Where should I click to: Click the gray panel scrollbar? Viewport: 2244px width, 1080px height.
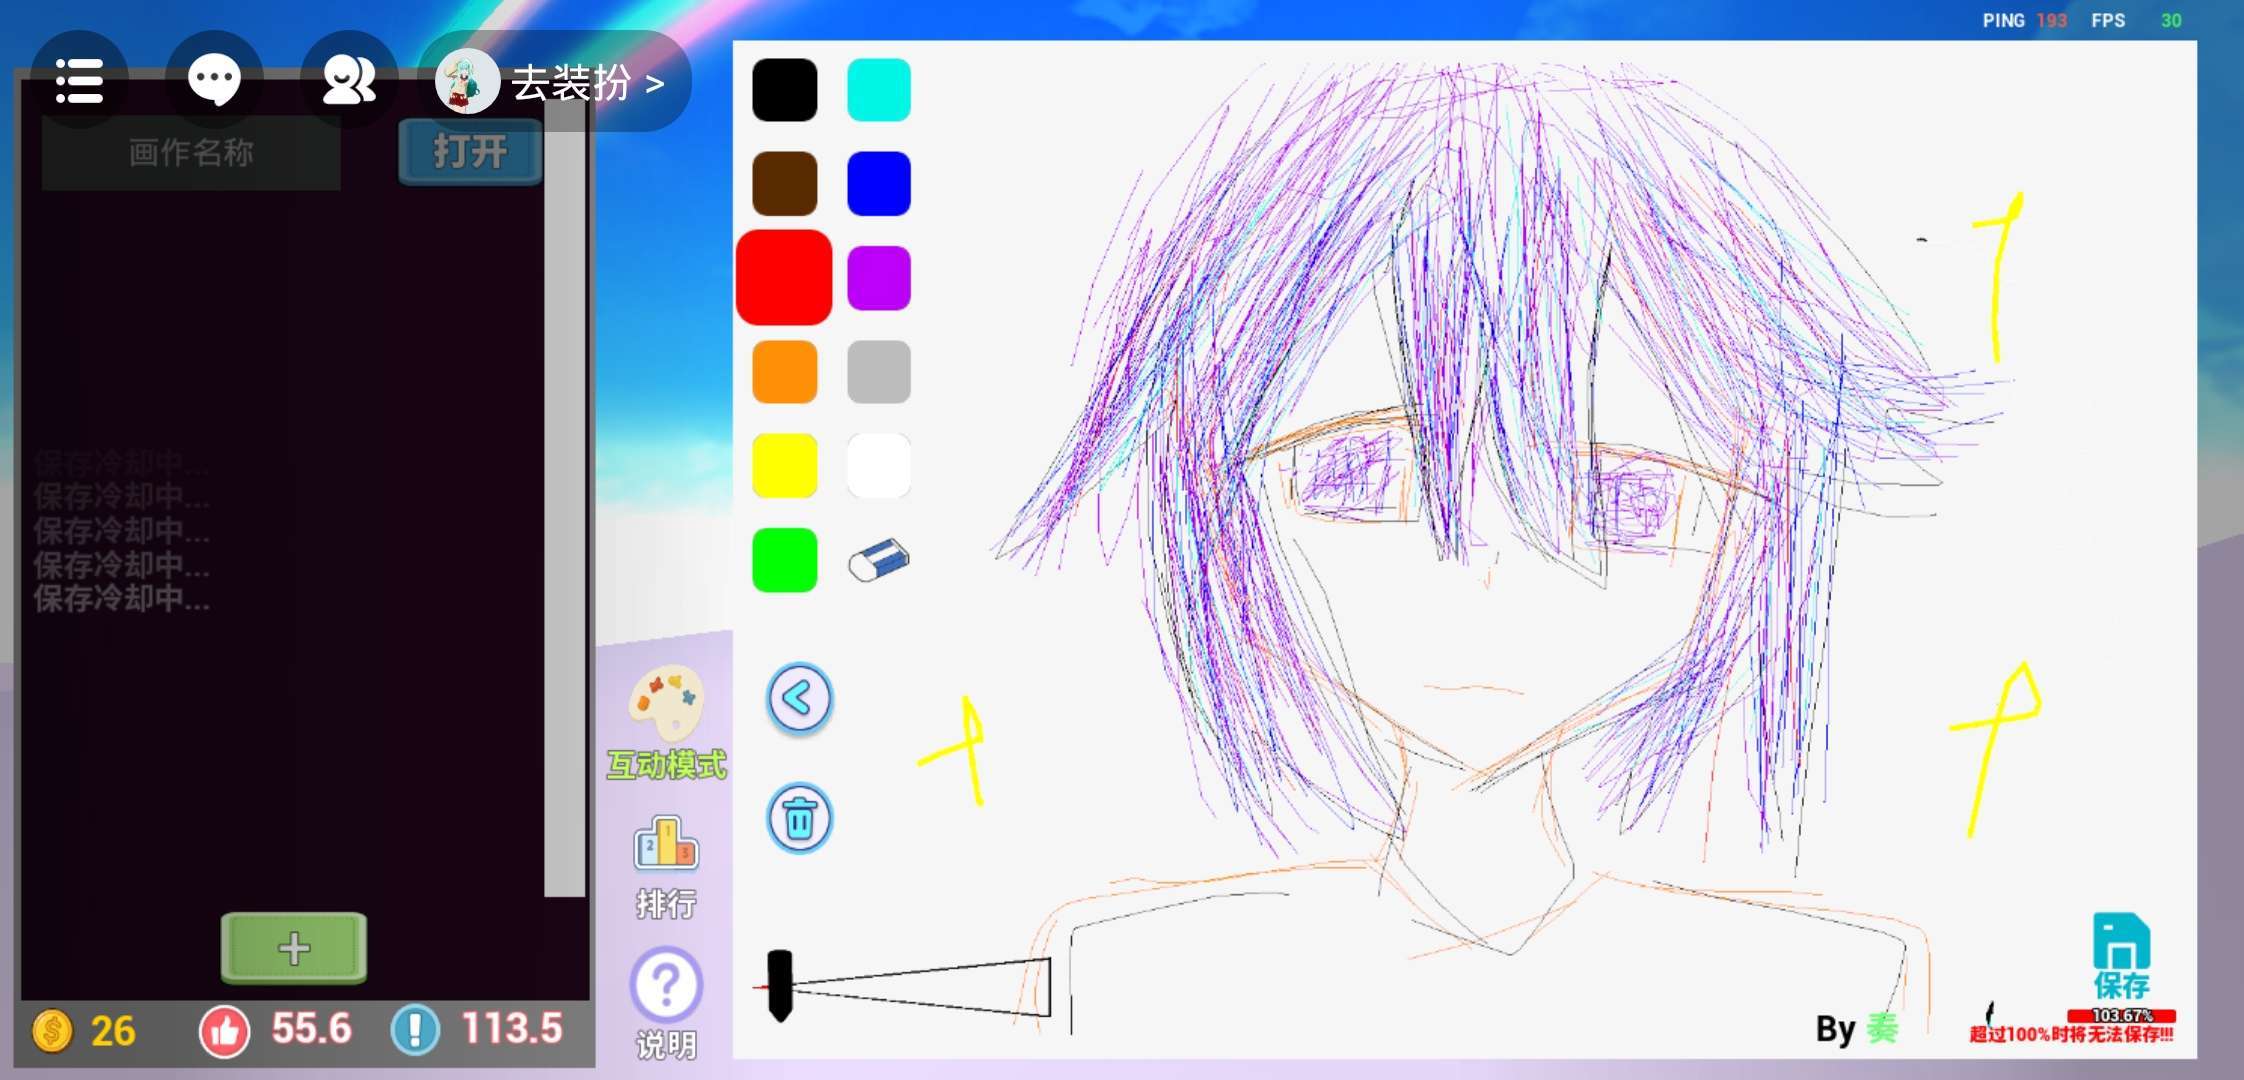[564, 500]
